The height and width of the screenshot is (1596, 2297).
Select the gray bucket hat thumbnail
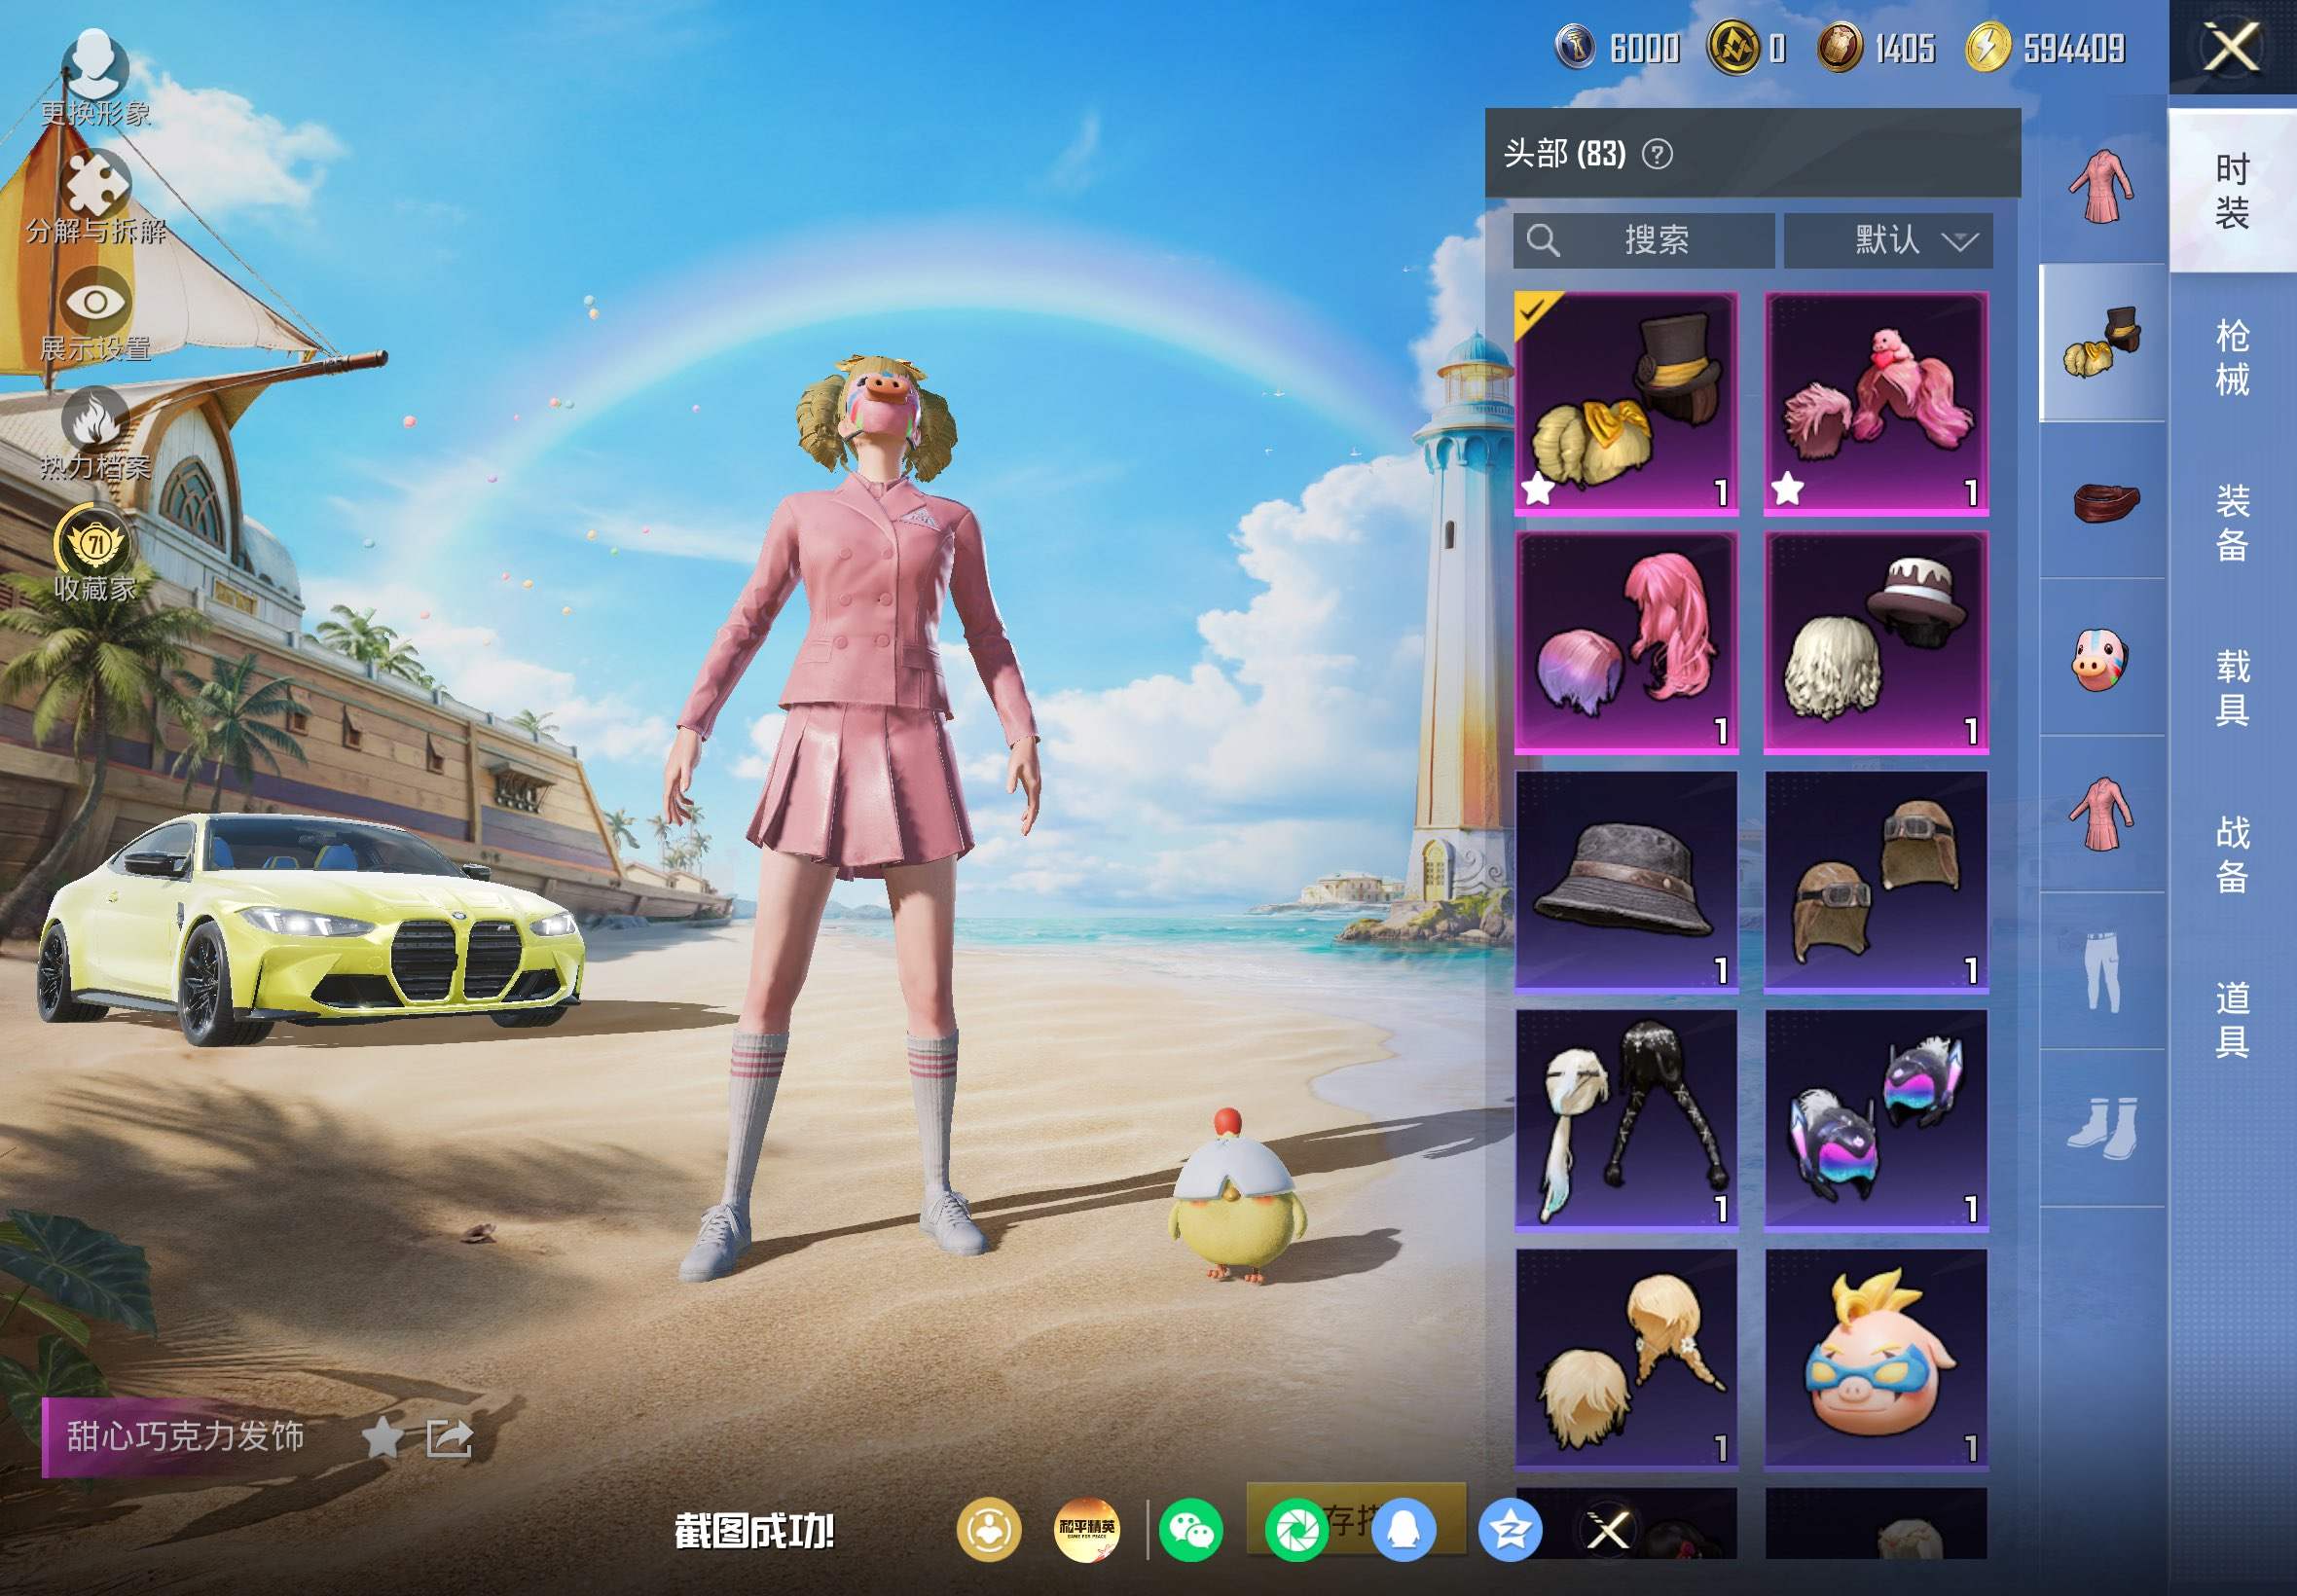(x=1626, y=881)
